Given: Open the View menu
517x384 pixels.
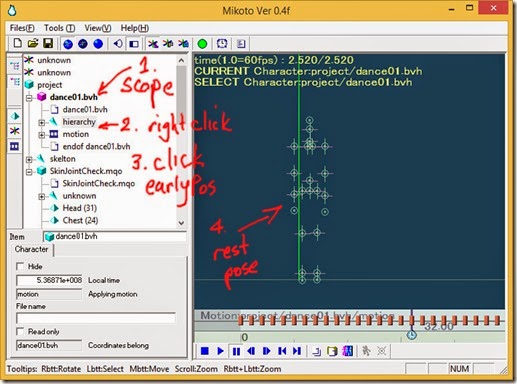Looking at the screenshot, I should point(98,28).
